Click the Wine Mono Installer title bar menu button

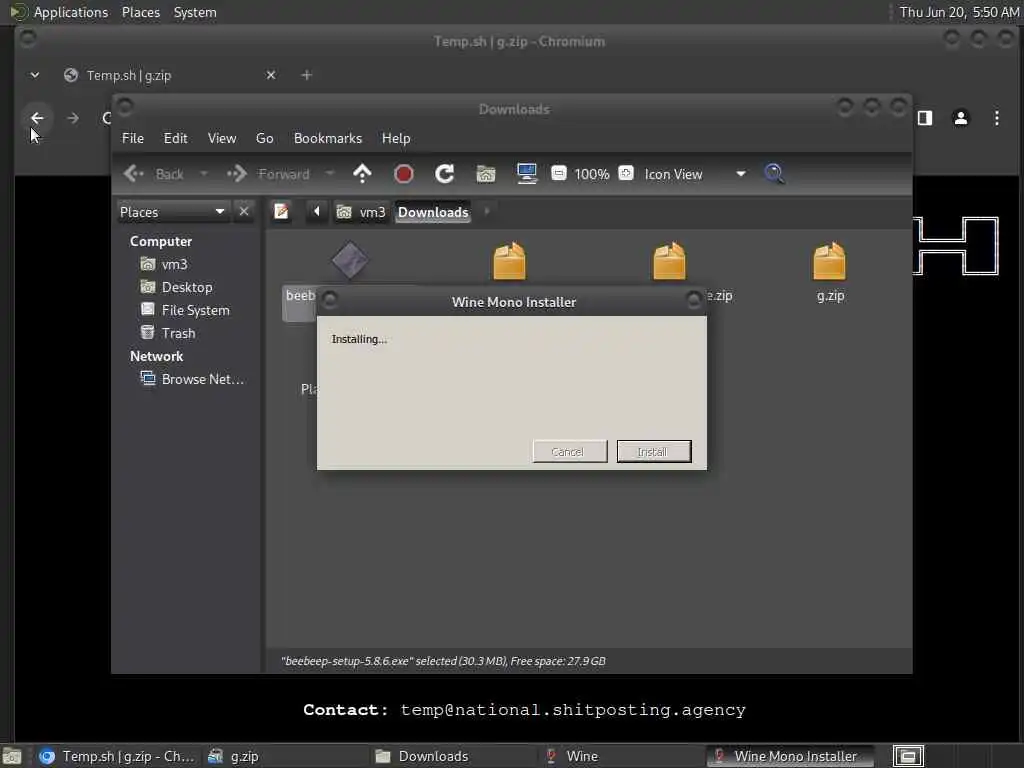pyautogui.click(x=330, y=300)
